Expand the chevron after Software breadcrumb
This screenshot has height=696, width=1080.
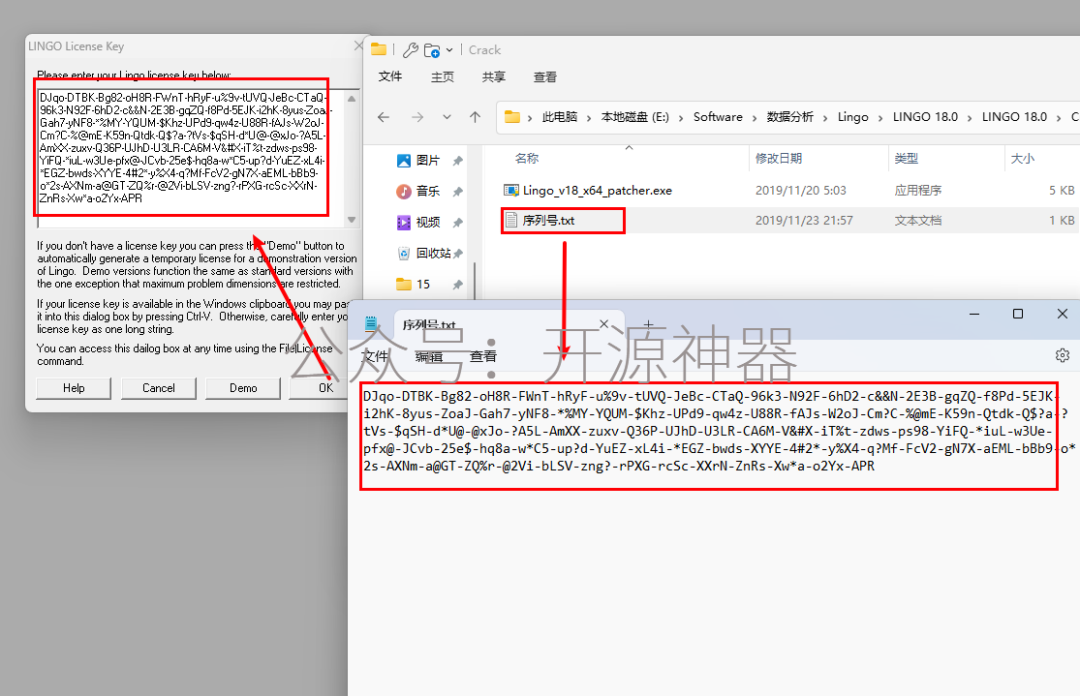tap(754, 118)
